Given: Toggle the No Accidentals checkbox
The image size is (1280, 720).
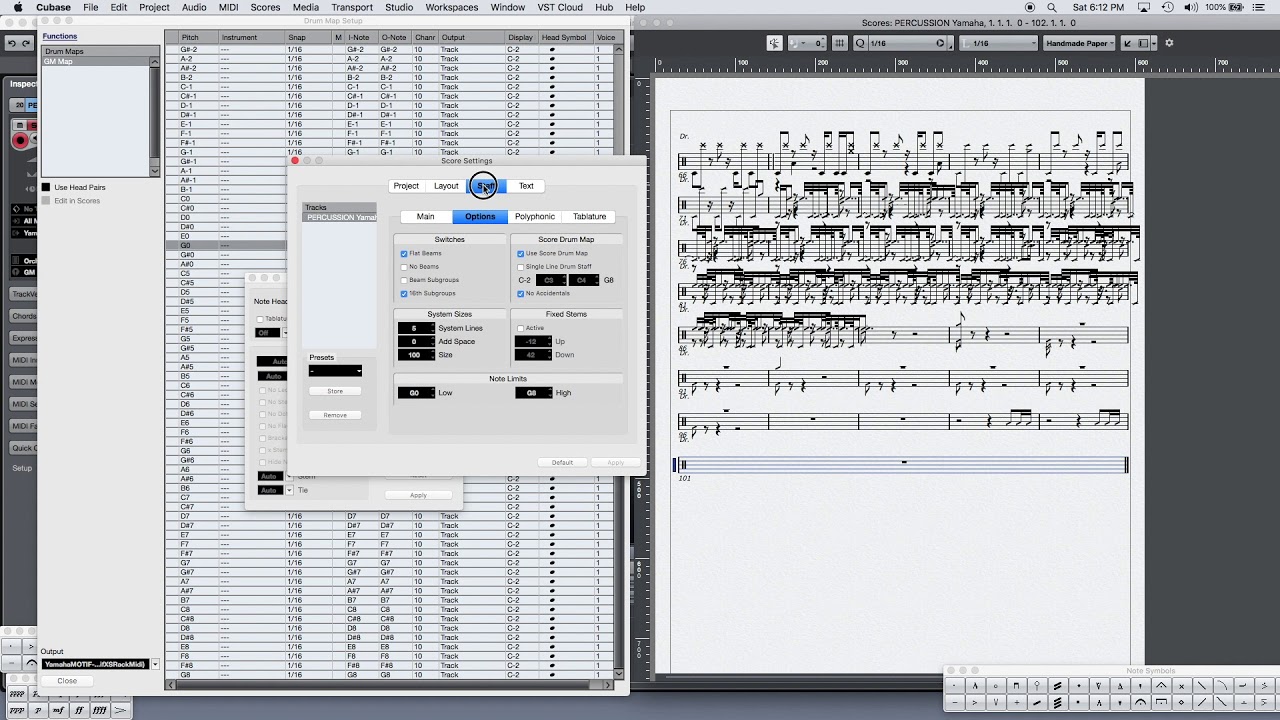Looking at the screenshot, I should pyautogui.click(x=521, y=294).
